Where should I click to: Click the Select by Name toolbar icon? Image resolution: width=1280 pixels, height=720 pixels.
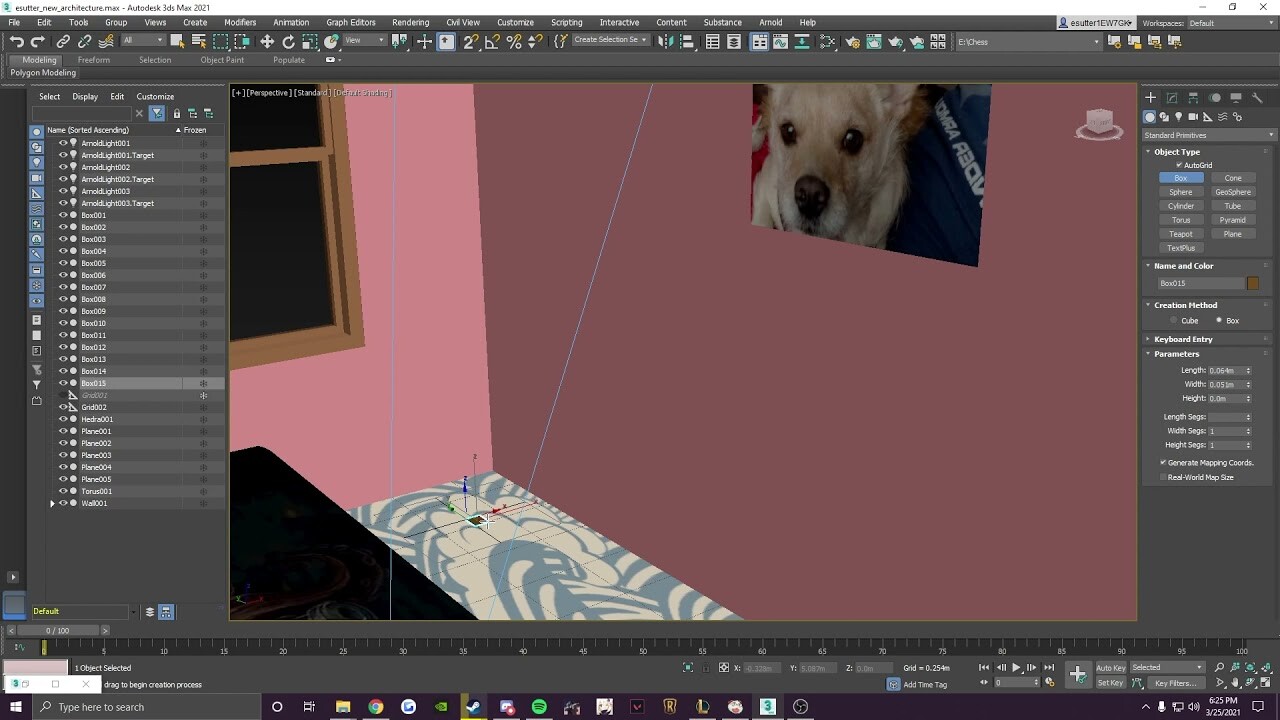(197, 41)
